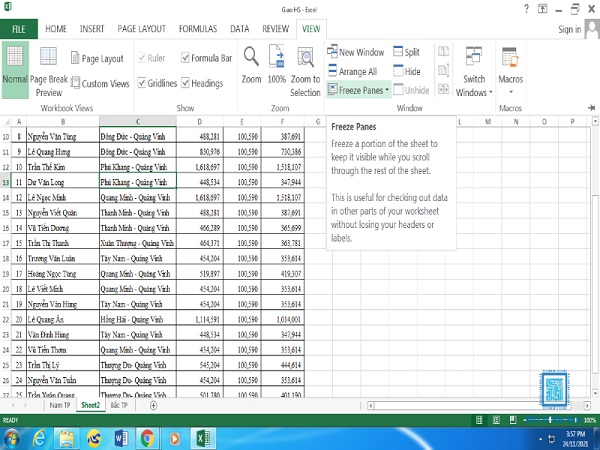Click Synchronous Scrolling icon

tap(443, 70)
